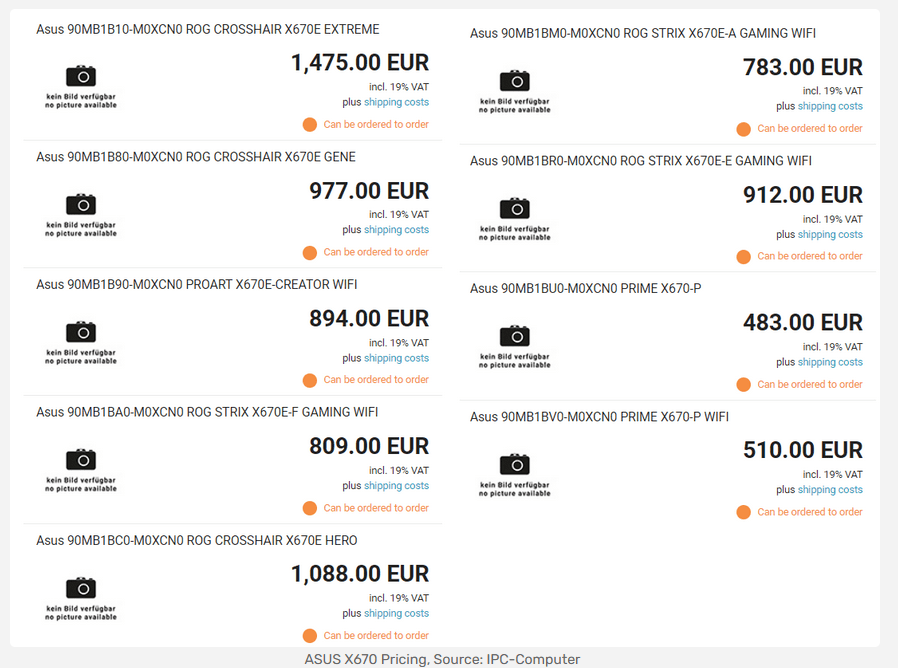This screenshot has height=668, width=898.
Task: Open shipping costs link under 977.00 EUR
Action: click(396, 230)
